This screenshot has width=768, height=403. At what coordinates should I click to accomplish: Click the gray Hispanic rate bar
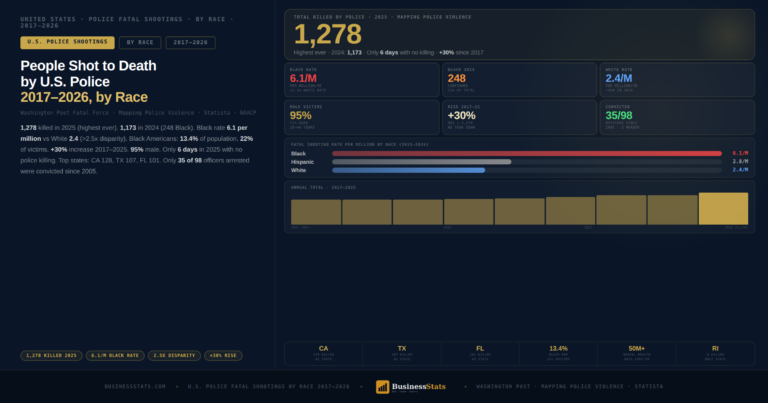[x=422, y=162]
